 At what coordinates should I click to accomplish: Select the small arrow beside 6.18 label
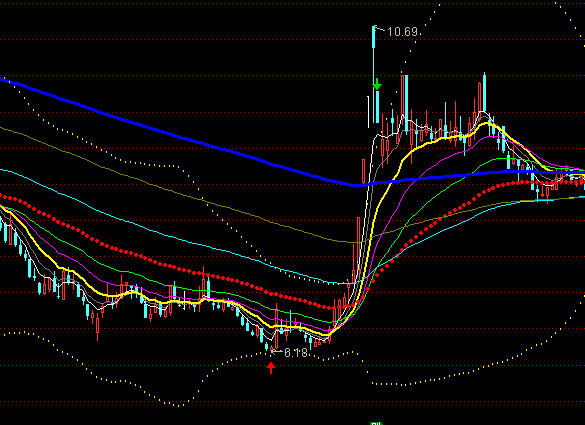pos(276,351)
